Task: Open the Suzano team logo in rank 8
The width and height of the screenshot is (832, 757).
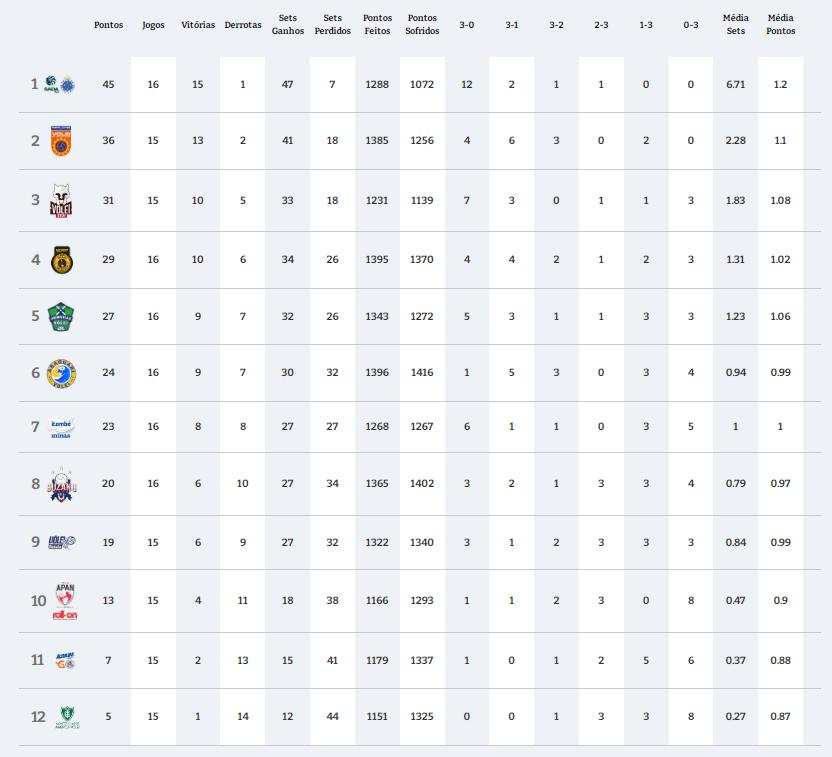Action: click(x=62, y=485)
